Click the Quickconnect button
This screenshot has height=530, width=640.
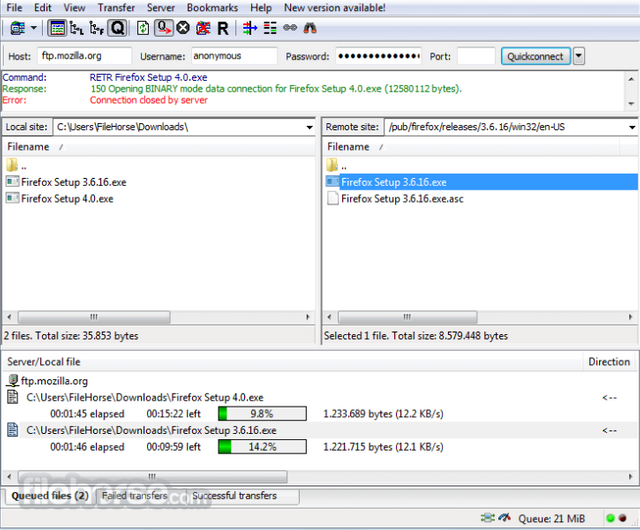pyautogui.click(x=536, y=56)
